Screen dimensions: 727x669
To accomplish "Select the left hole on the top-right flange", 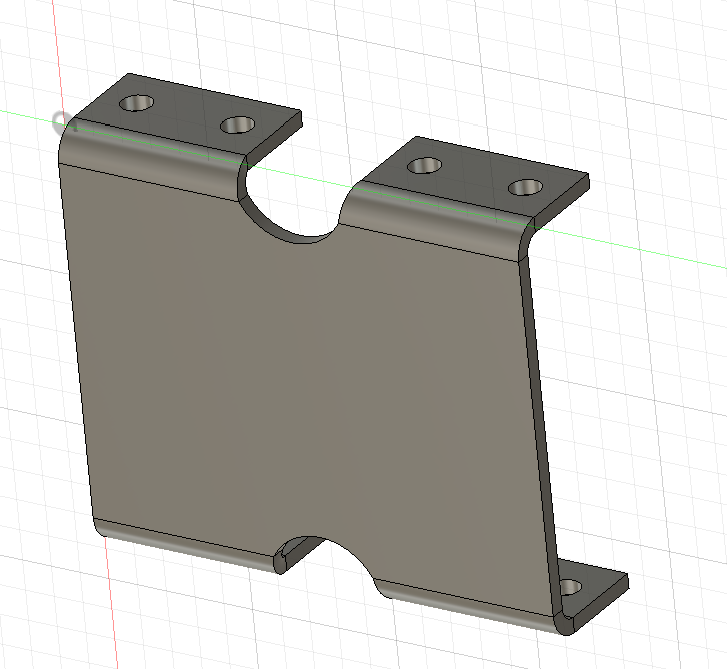I will pos(424,165).
